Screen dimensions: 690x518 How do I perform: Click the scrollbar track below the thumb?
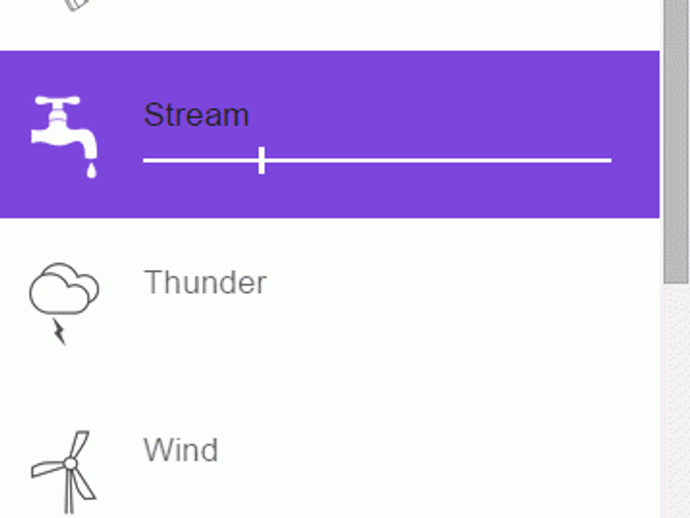[x=675, y=400]
